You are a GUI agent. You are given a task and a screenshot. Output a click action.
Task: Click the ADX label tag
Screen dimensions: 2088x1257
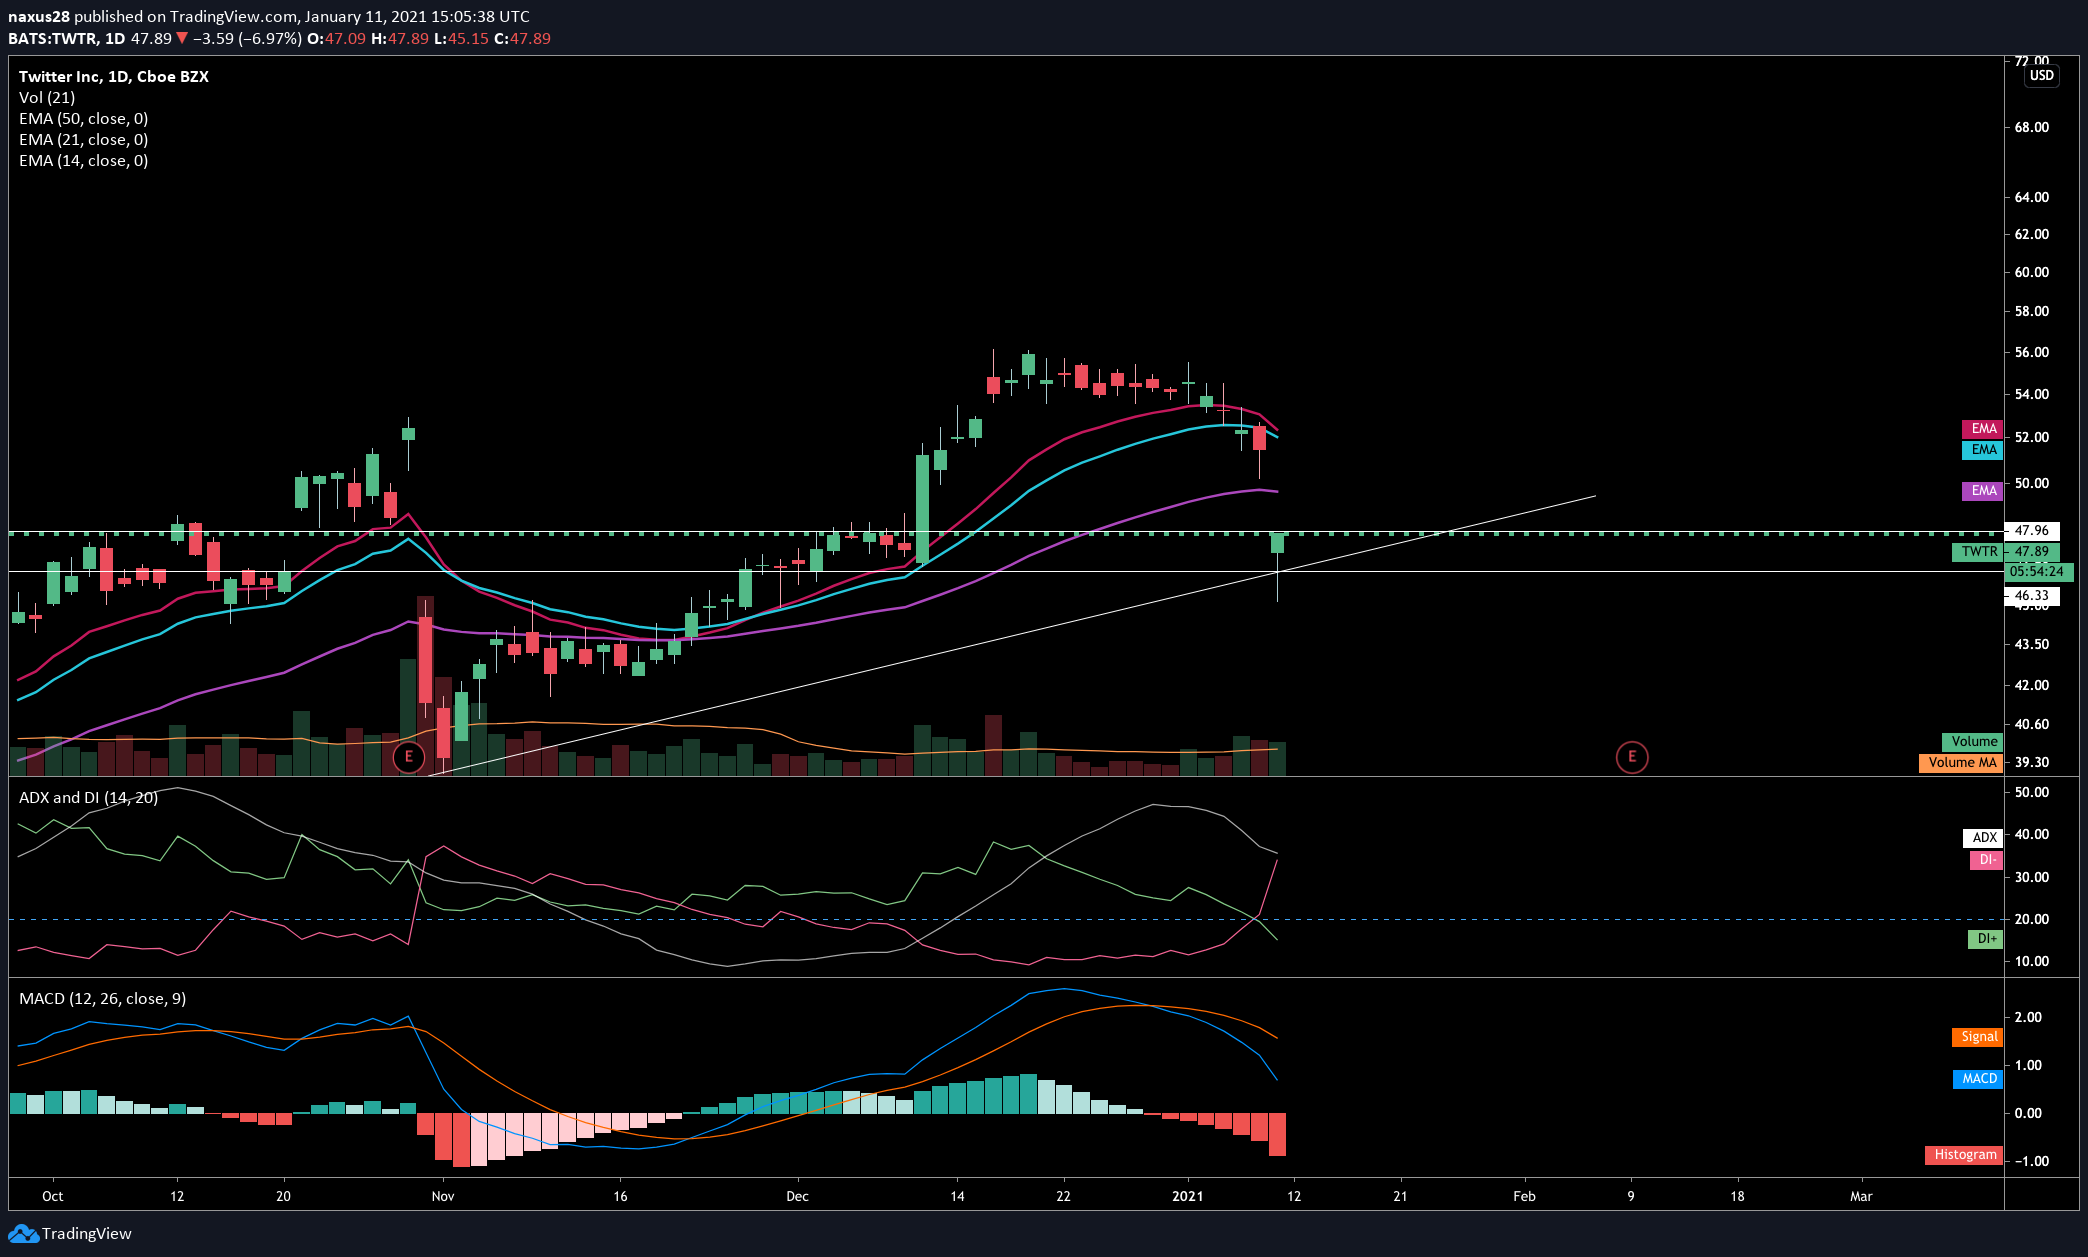[x=1983, y=838]
